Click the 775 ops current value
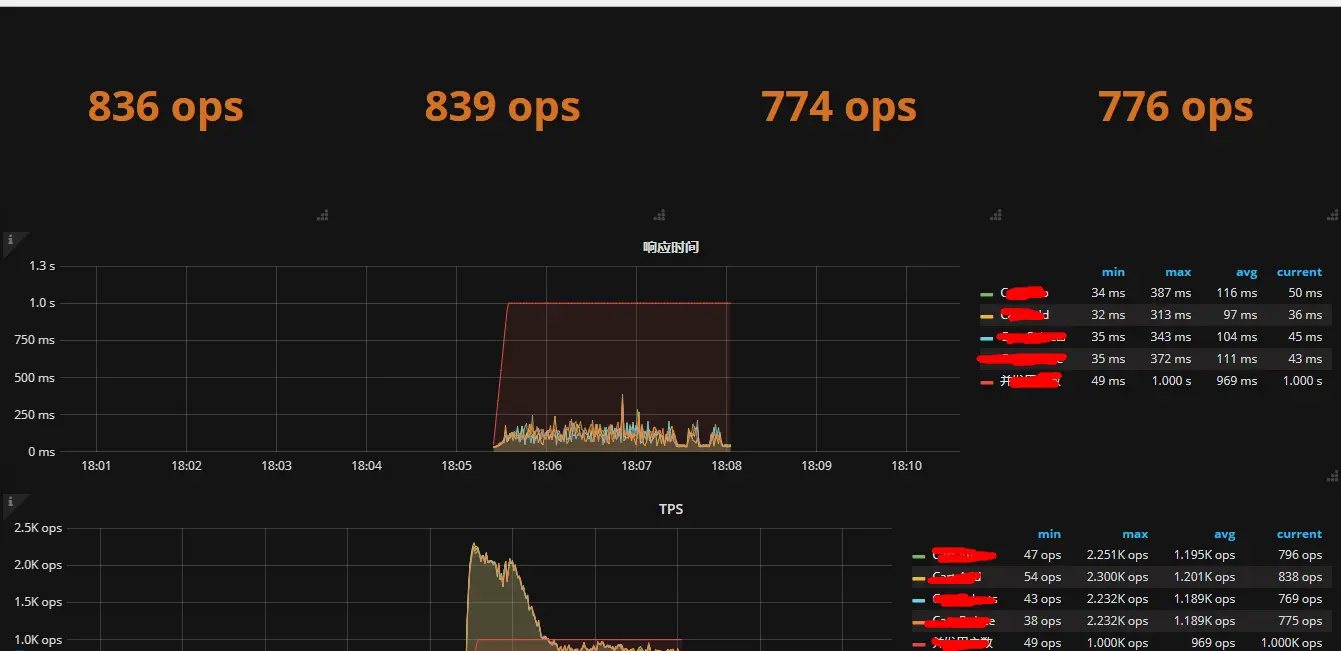 (x=1300, y=621)
